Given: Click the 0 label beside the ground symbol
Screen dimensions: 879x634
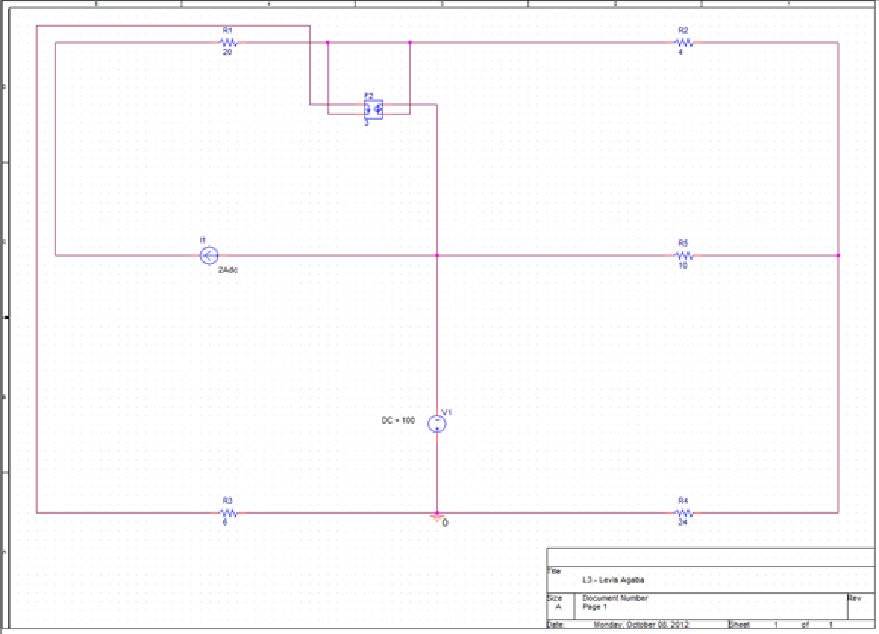Looking at the screenshot, I should click(x=447, y=521).
